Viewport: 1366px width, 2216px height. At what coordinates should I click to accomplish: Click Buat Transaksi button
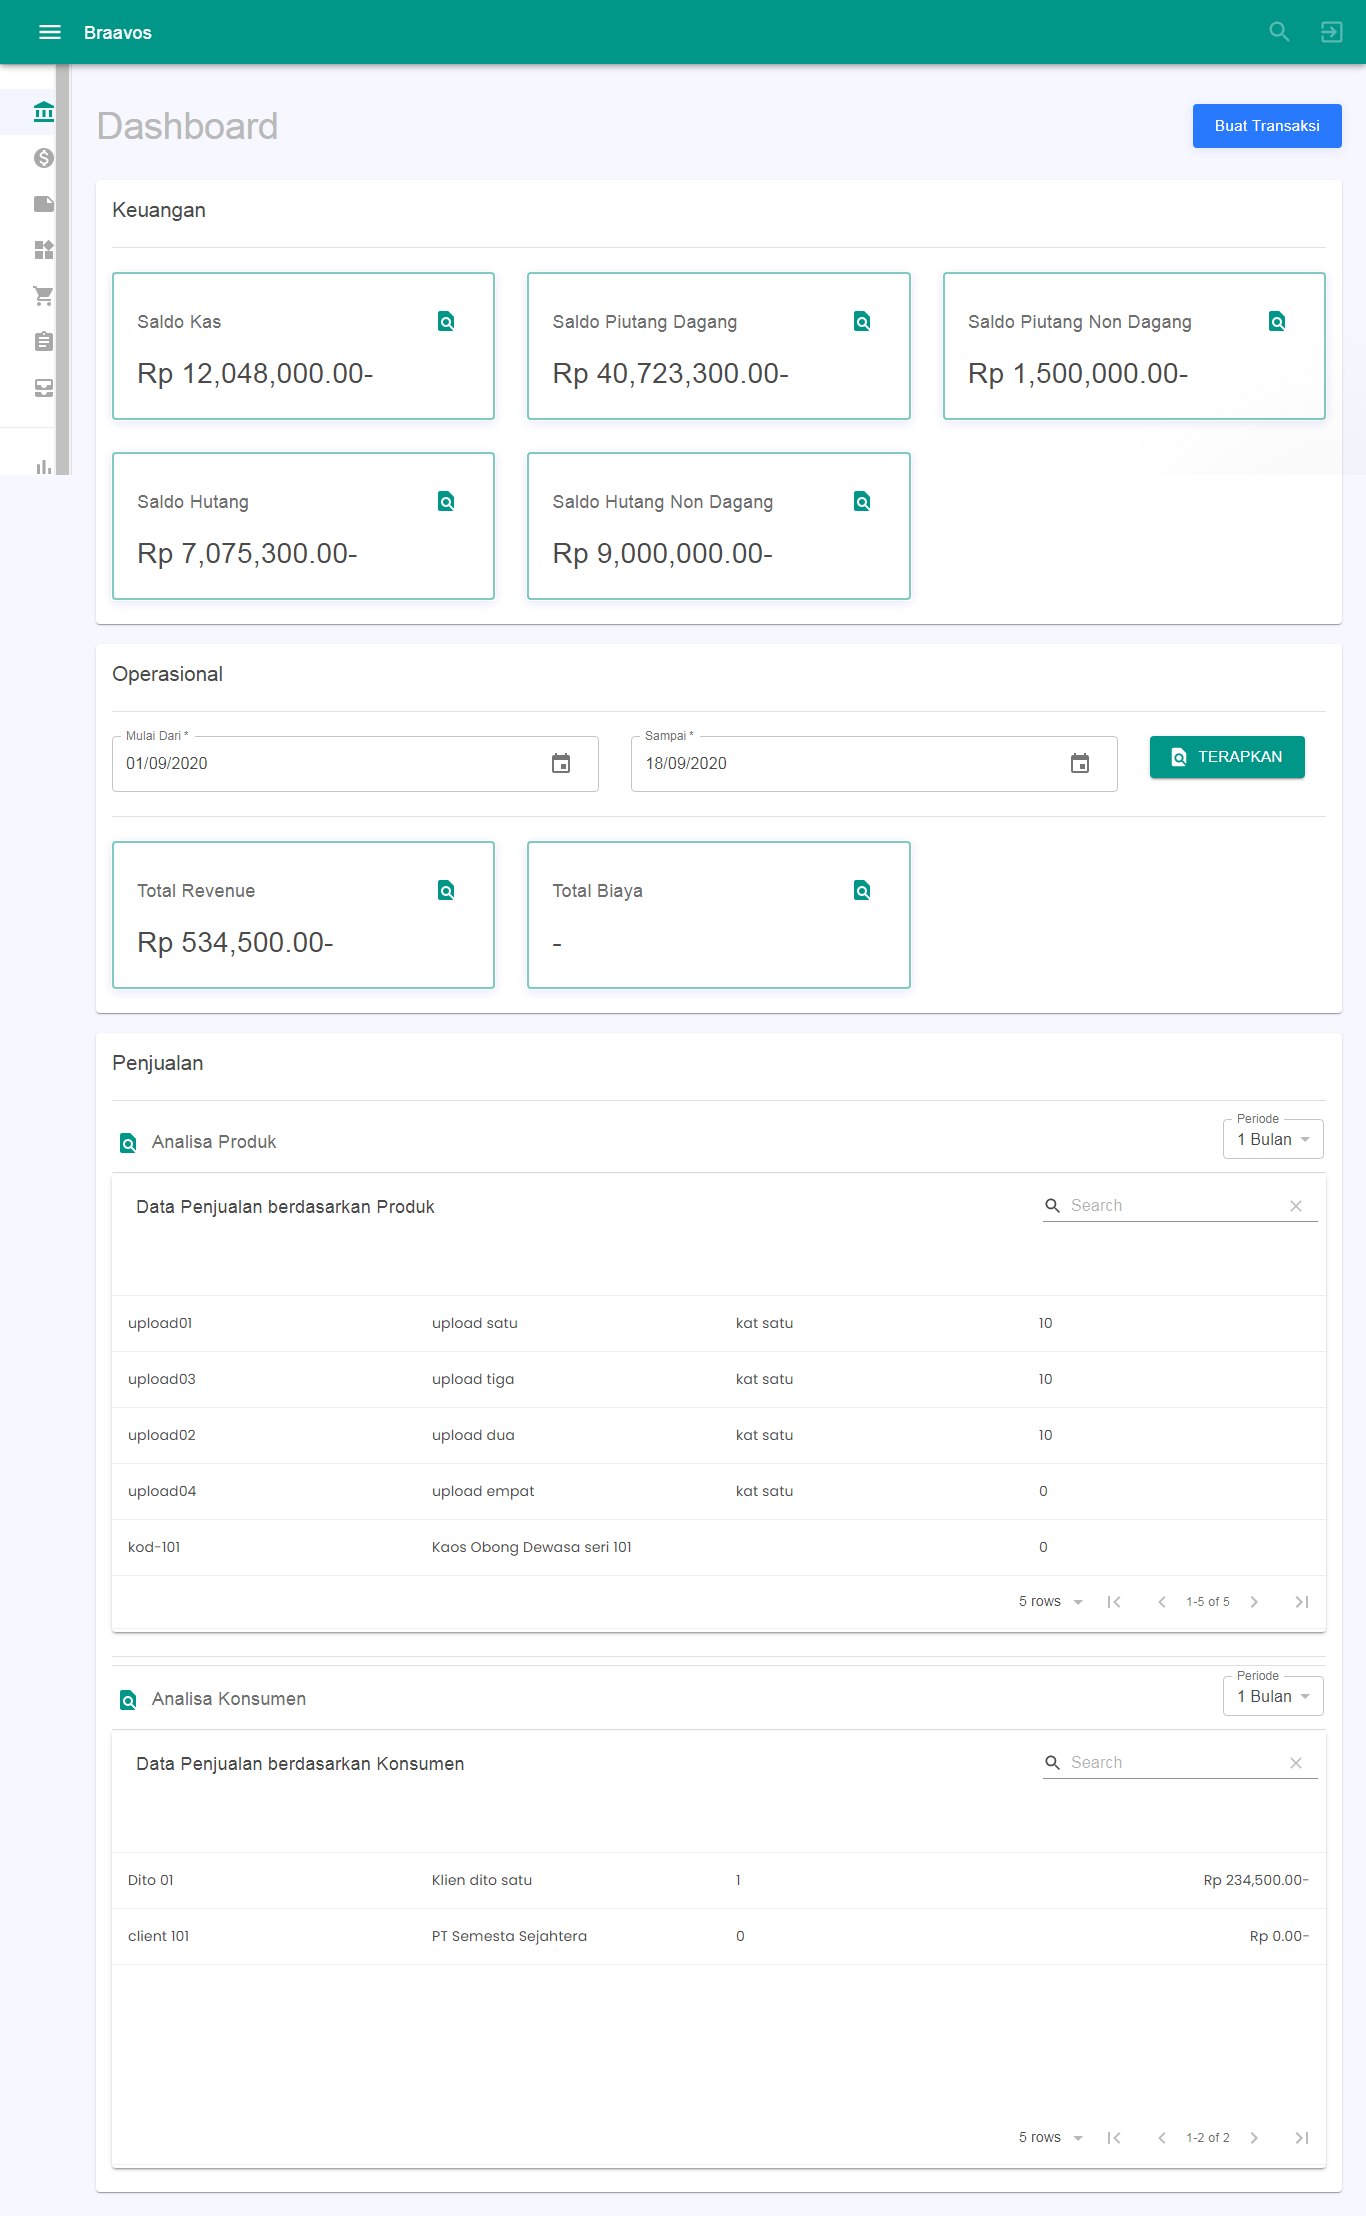tap(1267, 126)
